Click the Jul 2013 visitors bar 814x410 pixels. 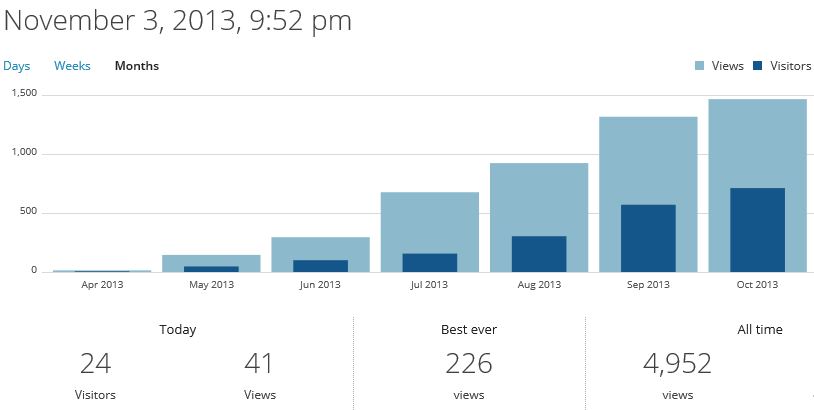click(429, 262)
